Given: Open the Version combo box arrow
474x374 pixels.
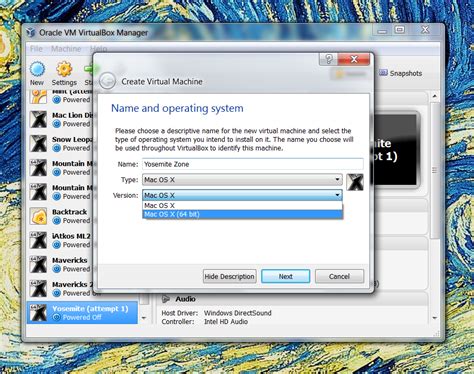Looking at the screenshot, I should coord(337,195).
